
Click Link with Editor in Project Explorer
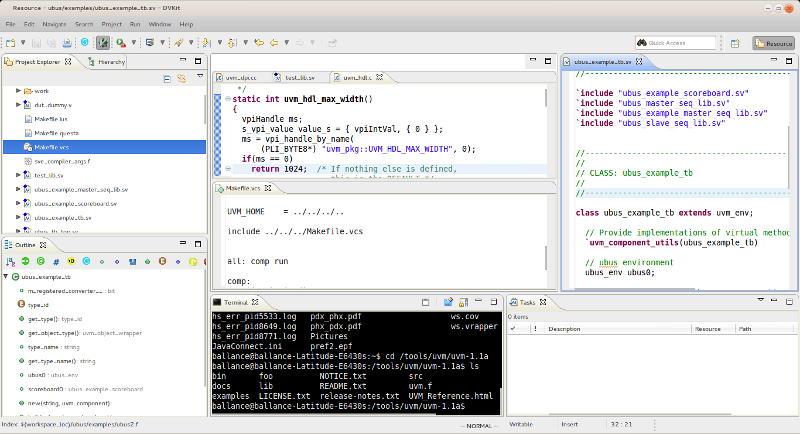point(181,77)
